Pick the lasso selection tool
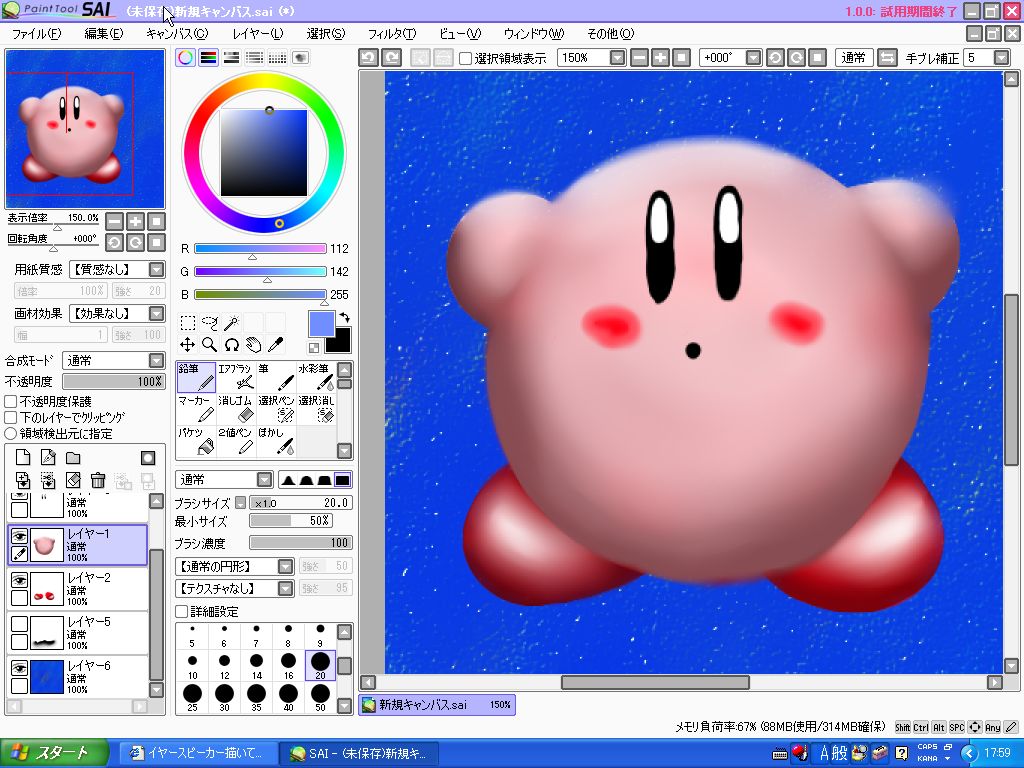1024x768 pixels. pos(210,323)
